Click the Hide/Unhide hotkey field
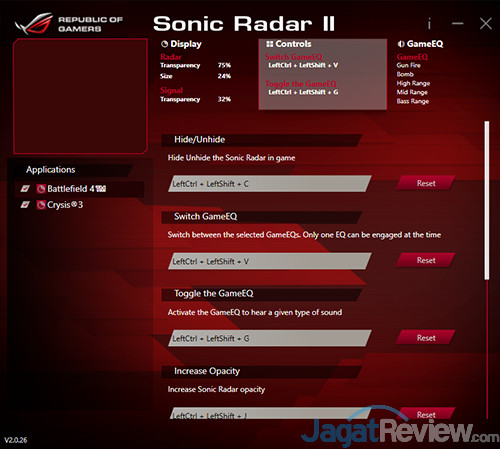 pos(270,184)
